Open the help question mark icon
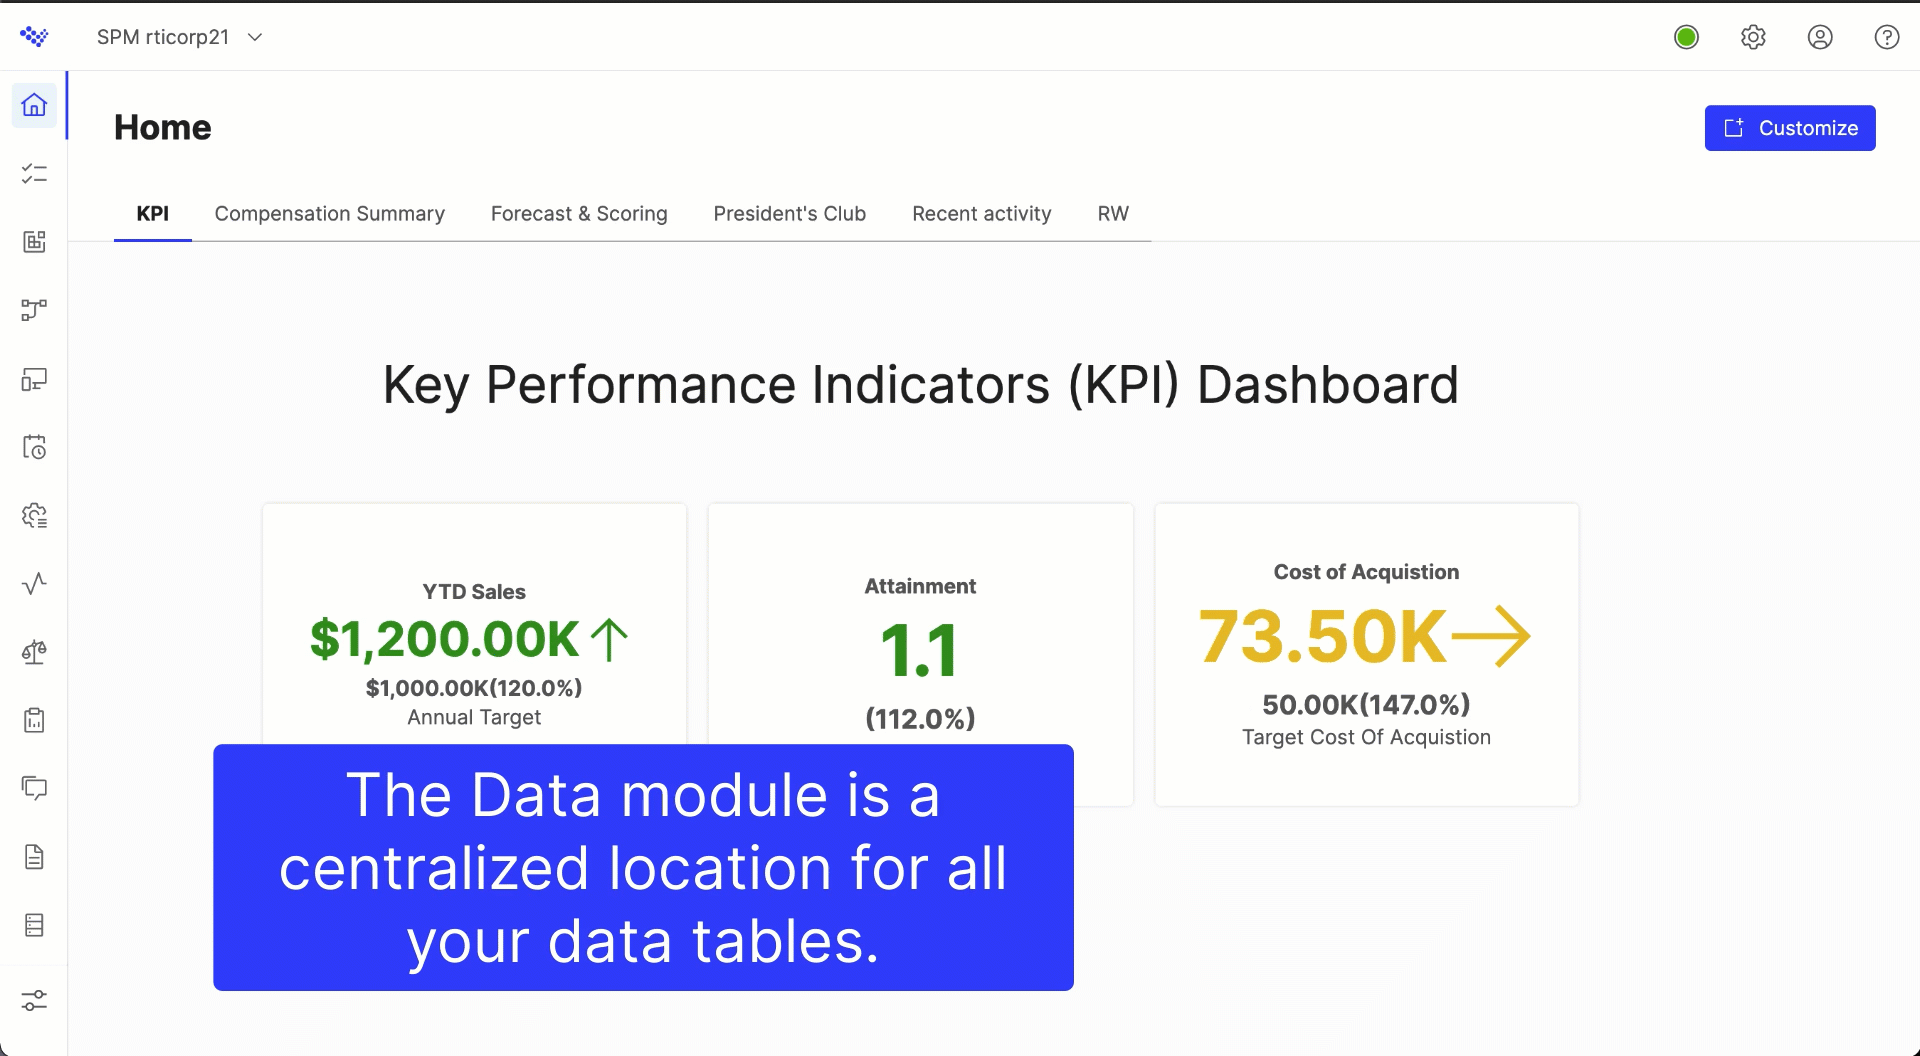The width and height of the screenshot is (1920, 1056). pos(1887,37)
